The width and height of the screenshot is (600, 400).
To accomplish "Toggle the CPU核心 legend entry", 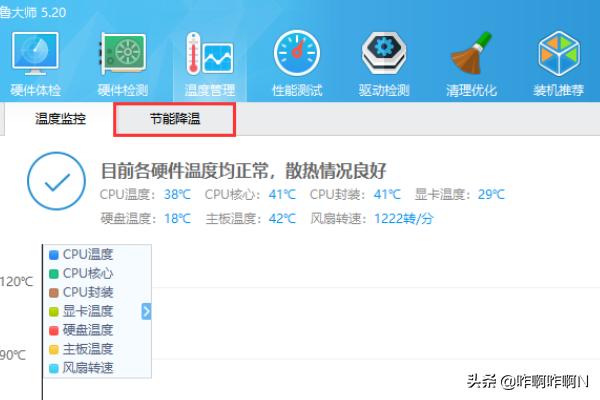I will tap(81, 273).
